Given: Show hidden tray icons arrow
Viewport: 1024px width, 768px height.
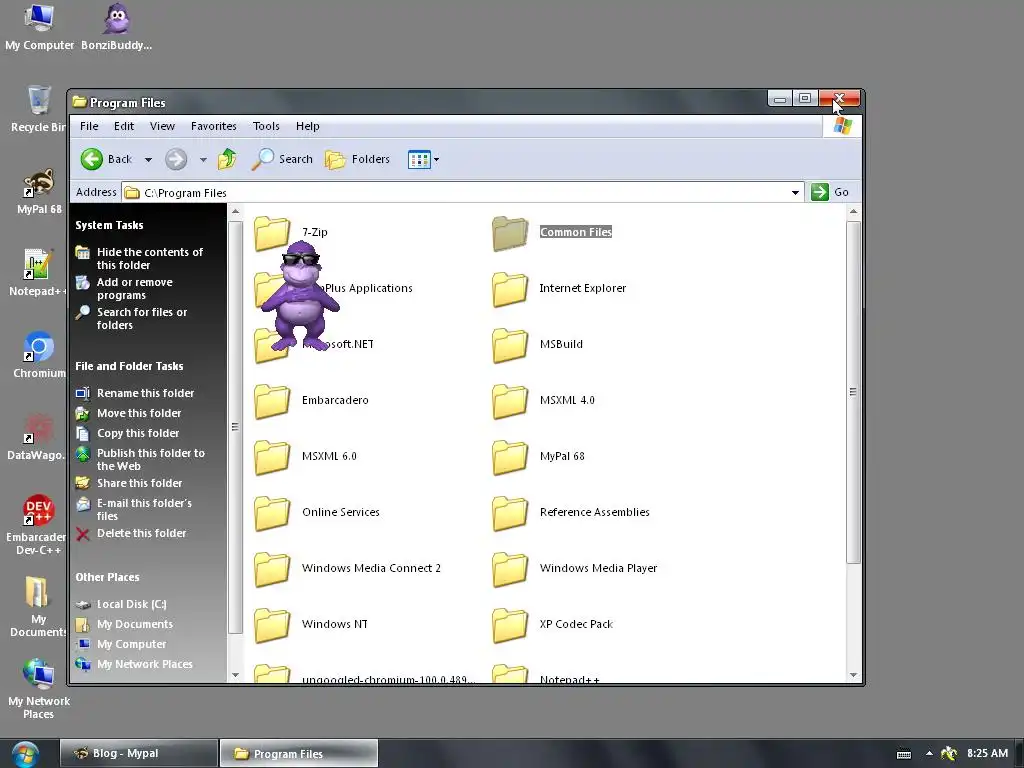Looking at the screenshot, I should pos(929,753).
